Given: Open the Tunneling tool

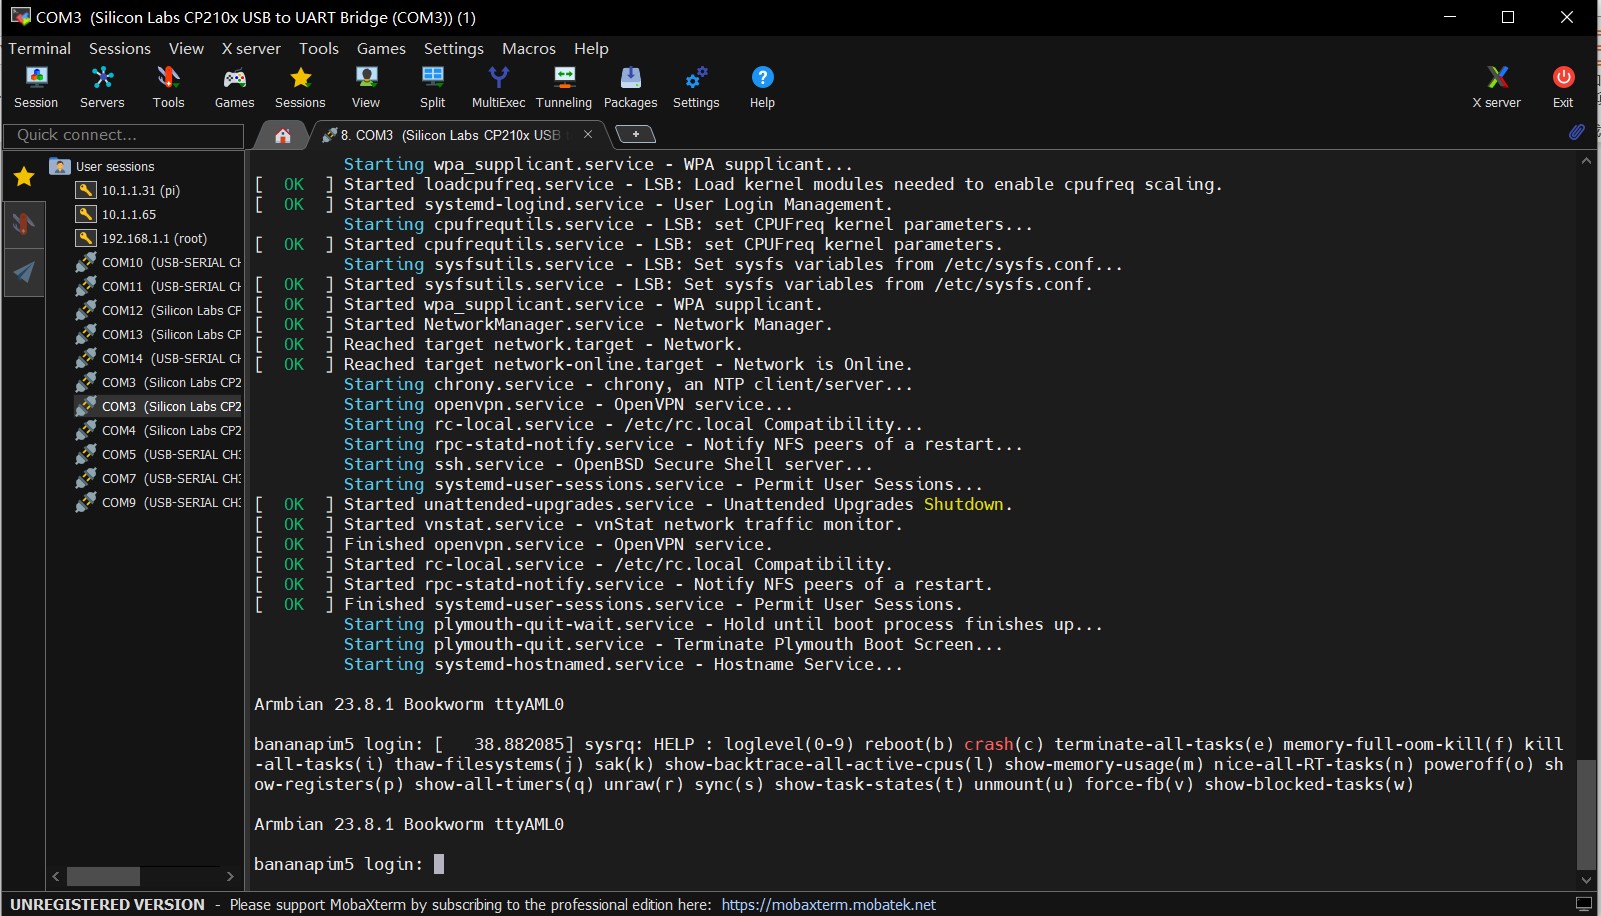Looking at the screenshot, I should pos(564,87).
